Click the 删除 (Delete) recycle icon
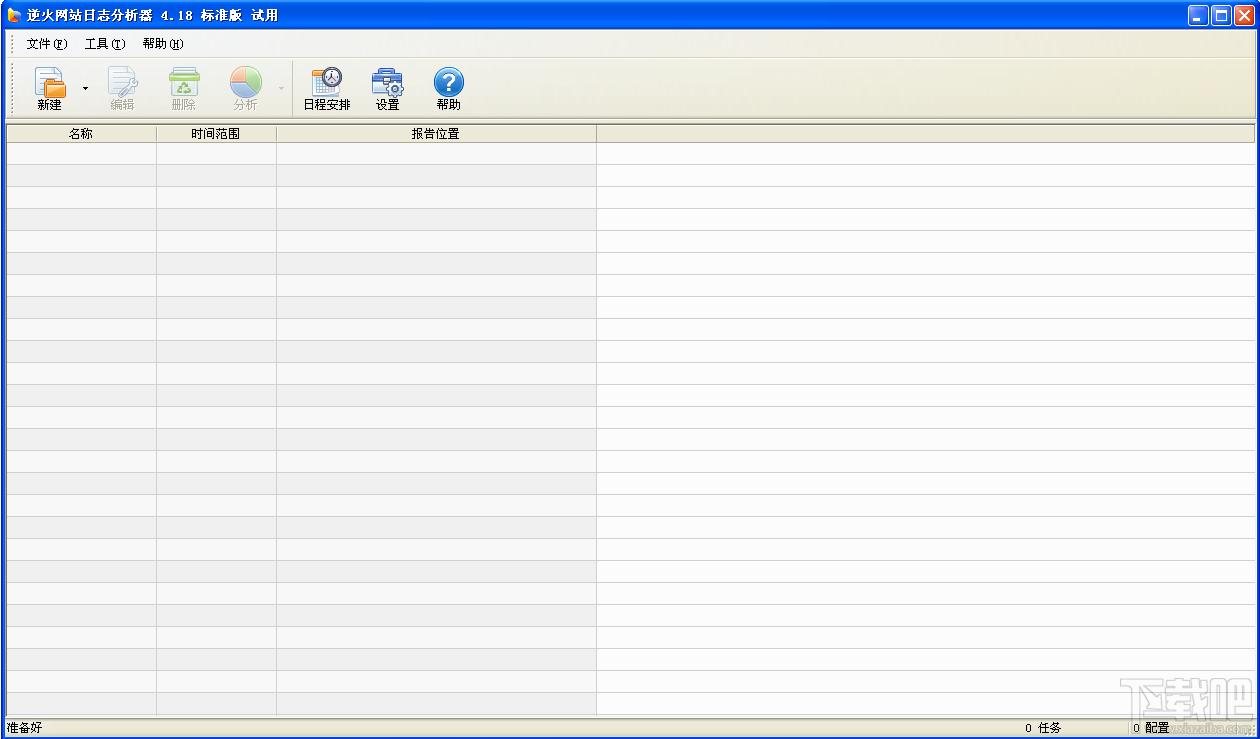The width and height of the screenshot is (1260, 739). pos(183,88)
